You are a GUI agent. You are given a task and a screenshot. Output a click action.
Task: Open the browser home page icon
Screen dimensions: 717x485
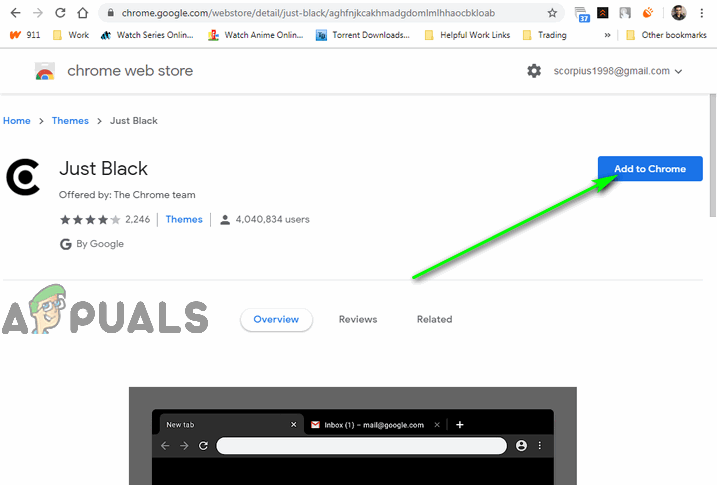[82, 13]
